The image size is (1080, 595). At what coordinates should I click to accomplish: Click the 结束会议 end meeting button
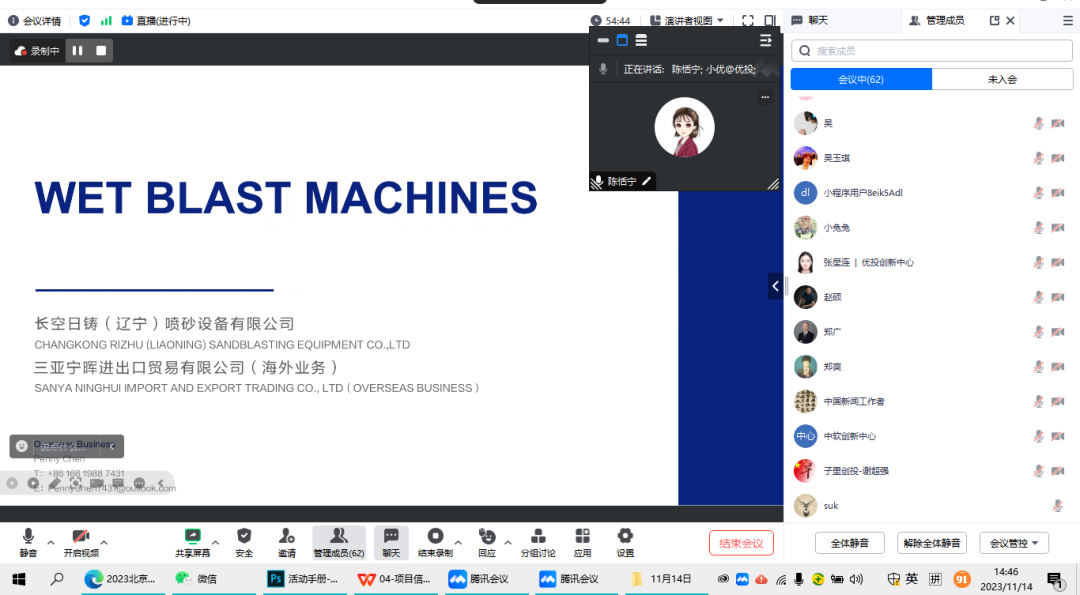click(x=741, y=543)
